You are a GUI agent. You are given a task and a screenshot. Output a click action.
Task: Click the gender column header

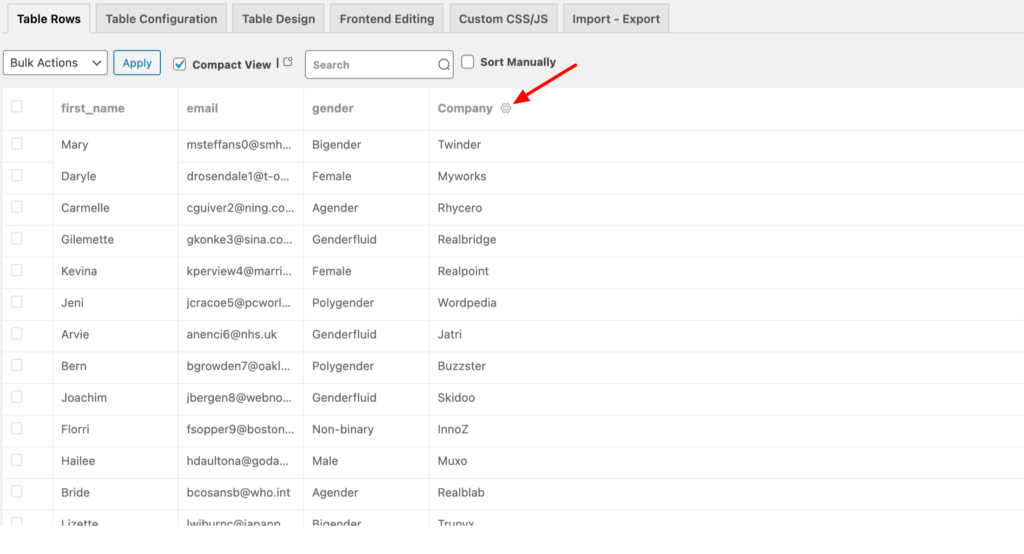pyautogui.click(x=333, y=108)
